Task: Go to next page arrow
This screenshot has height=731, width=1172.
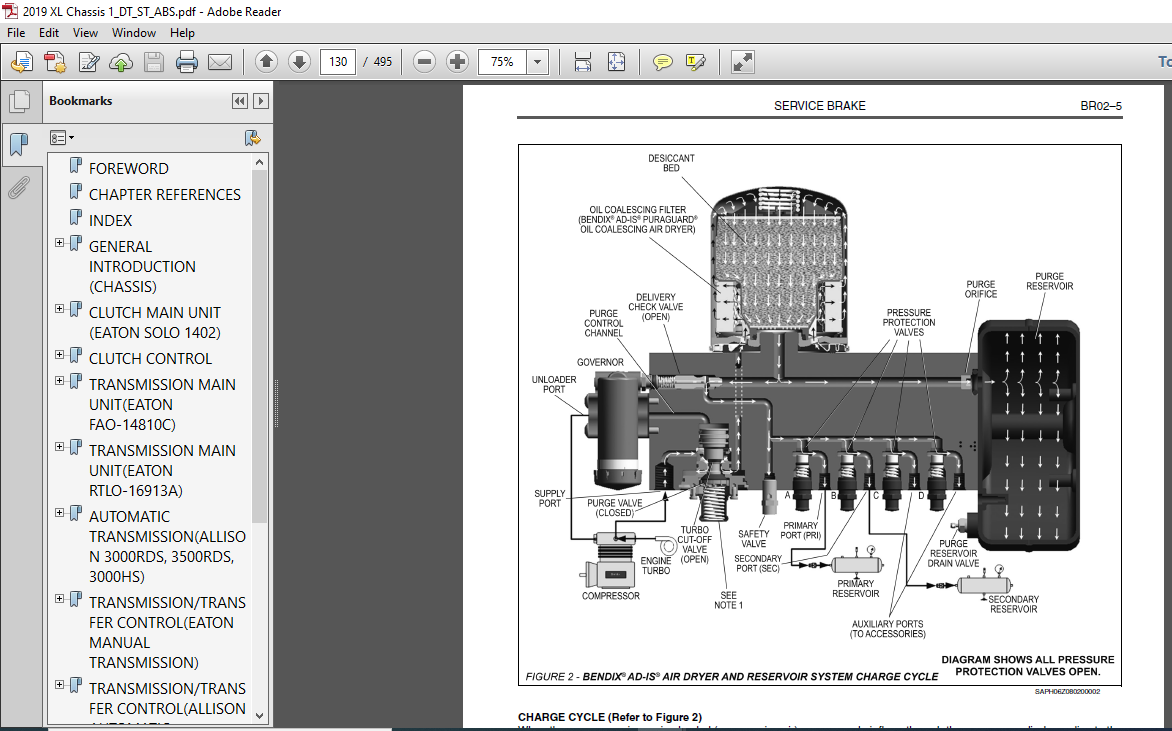Action: 299,61
